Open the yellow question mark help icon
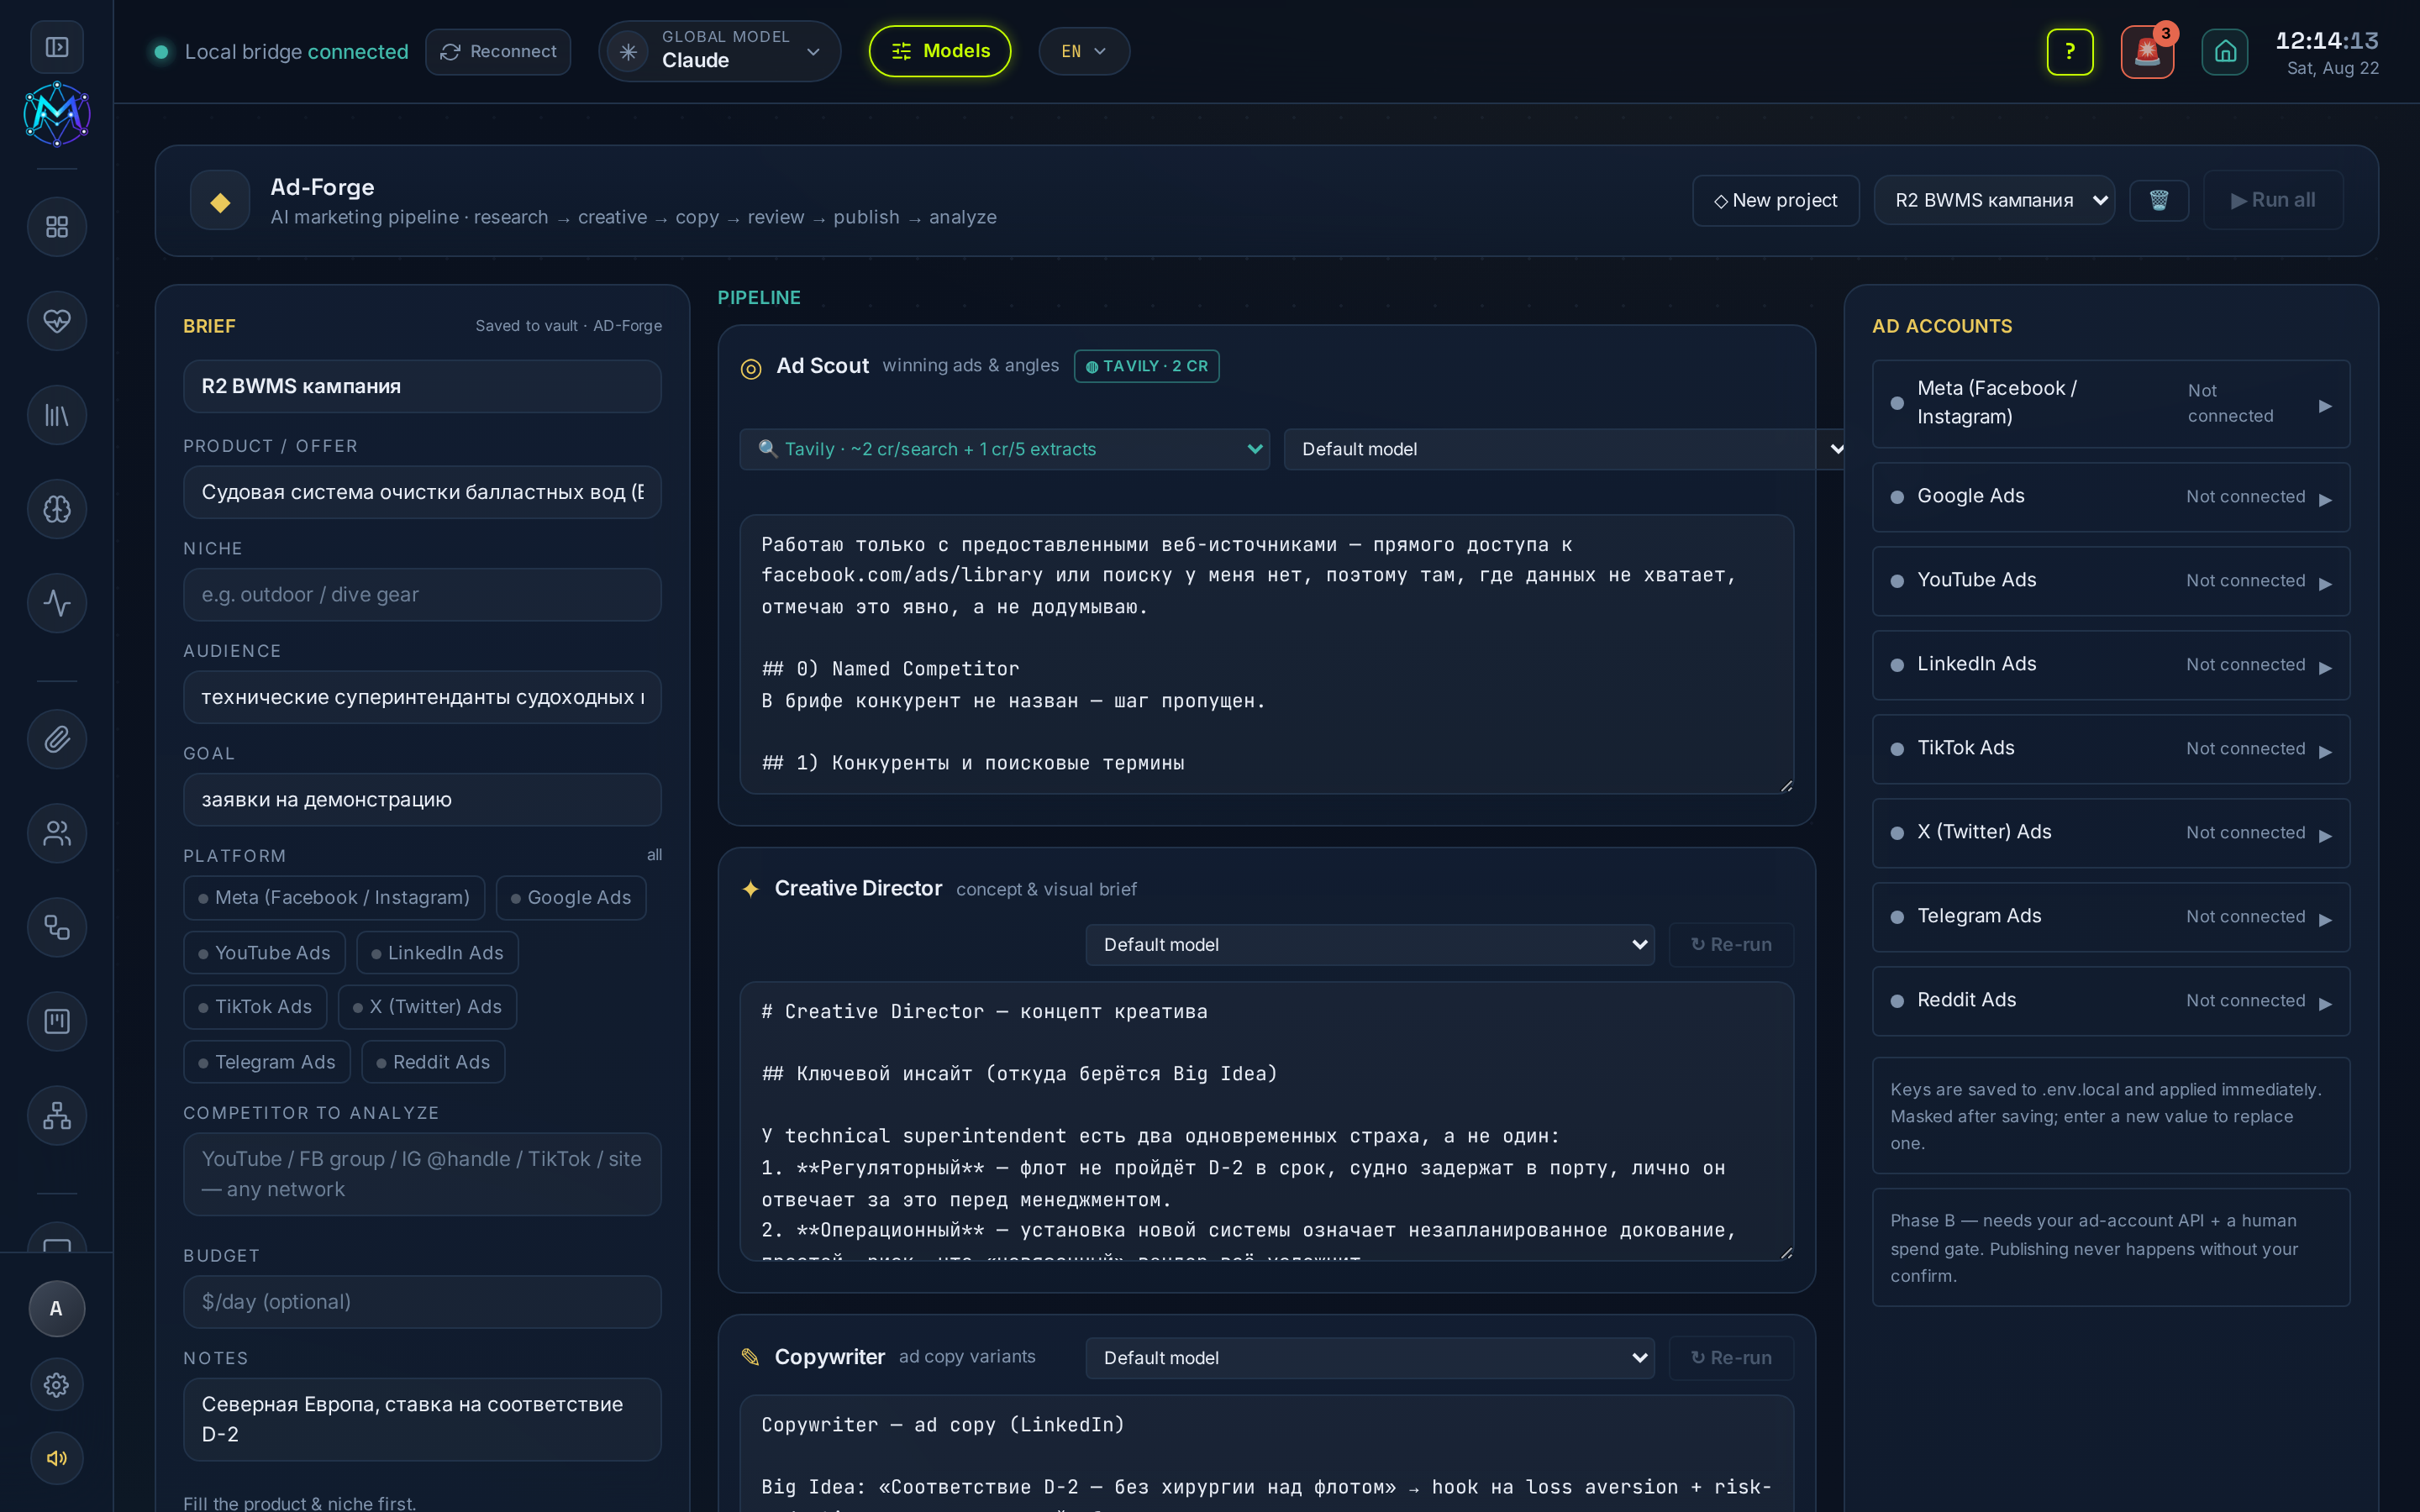2420x1512 pixels. (2070, 51)
